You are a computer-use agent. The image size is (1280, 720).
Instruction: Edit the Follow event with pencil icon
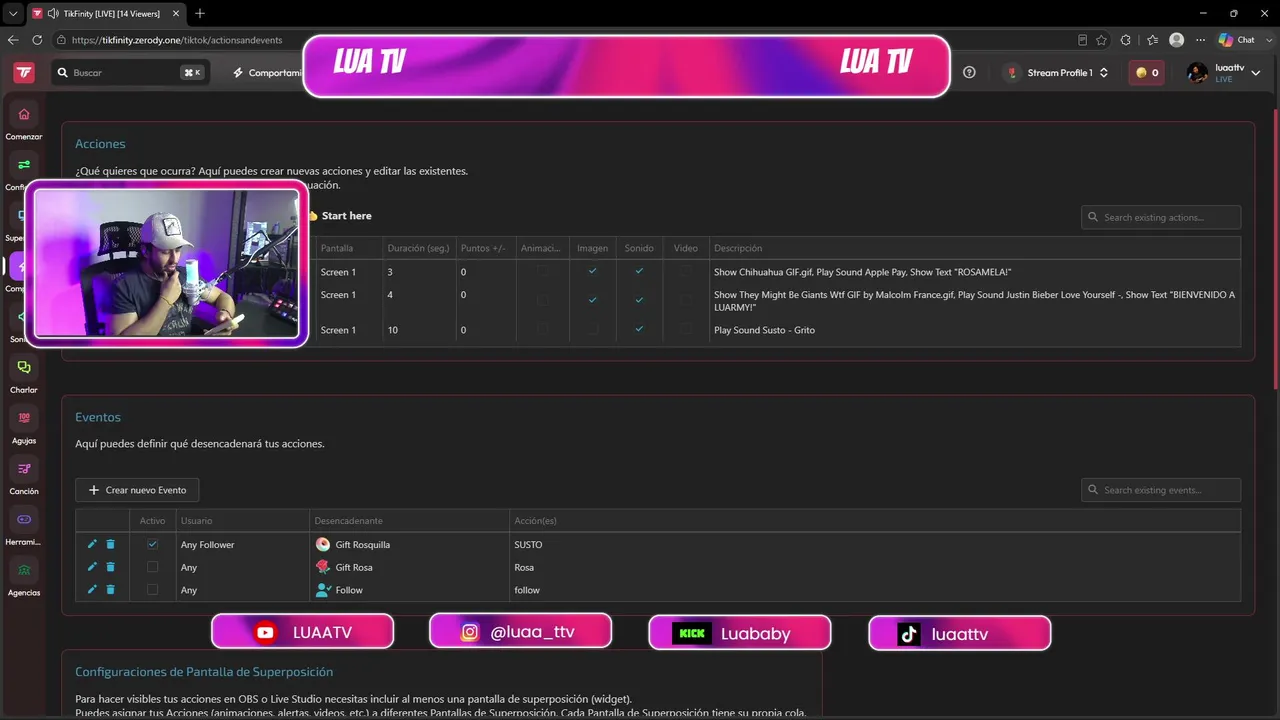(93, 590)
